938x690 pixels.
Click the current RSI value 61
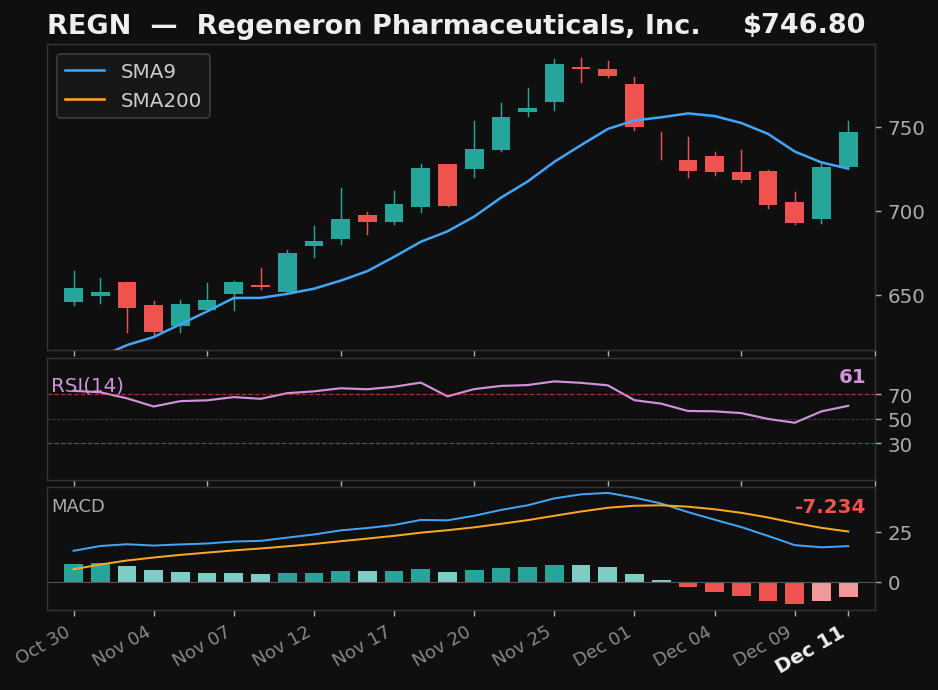pos(852,376)
